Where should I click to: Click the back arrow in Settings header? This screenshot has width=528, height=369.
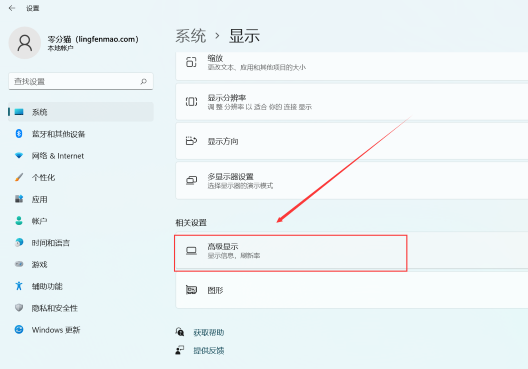click(12, 8)
